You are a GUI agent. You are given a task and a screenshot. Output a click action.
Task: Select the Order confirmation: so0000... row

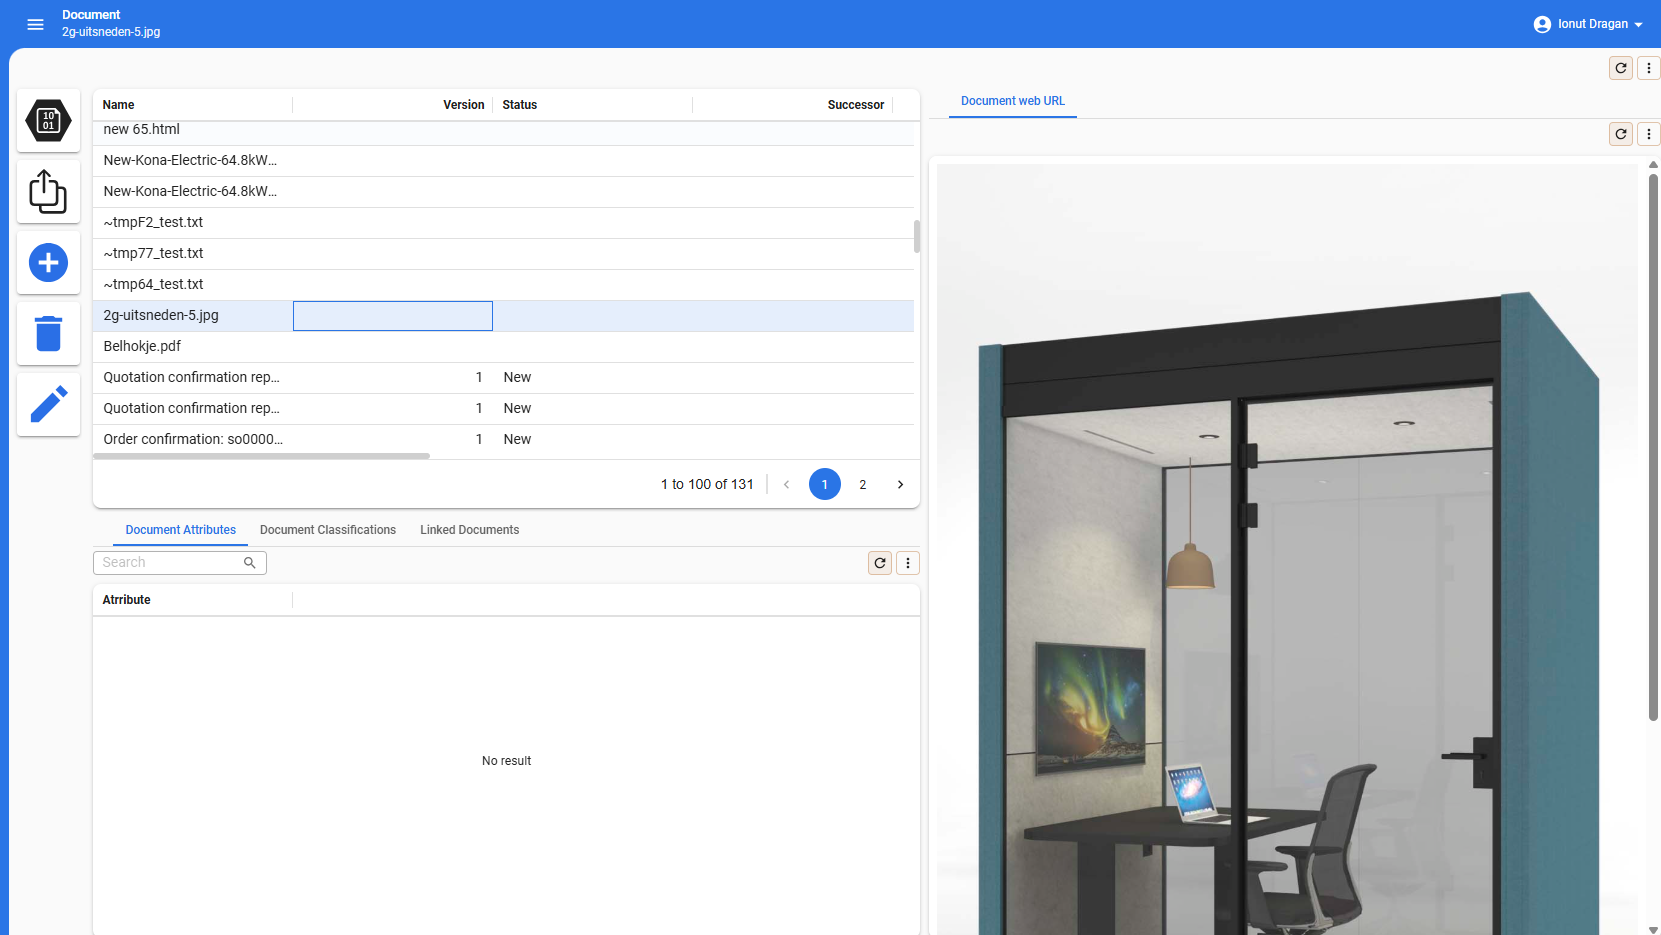tap(504, 439)
